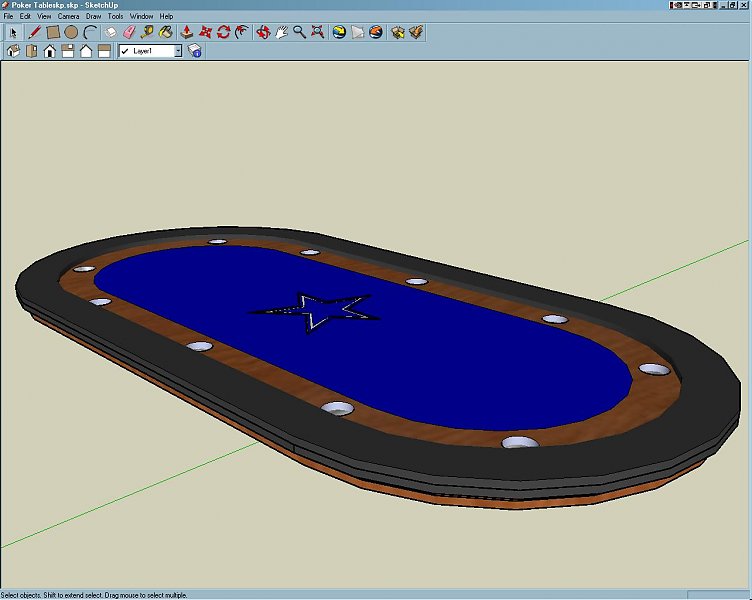Open the Camera menu
This screenshot has height=600, width=752.
68,16
